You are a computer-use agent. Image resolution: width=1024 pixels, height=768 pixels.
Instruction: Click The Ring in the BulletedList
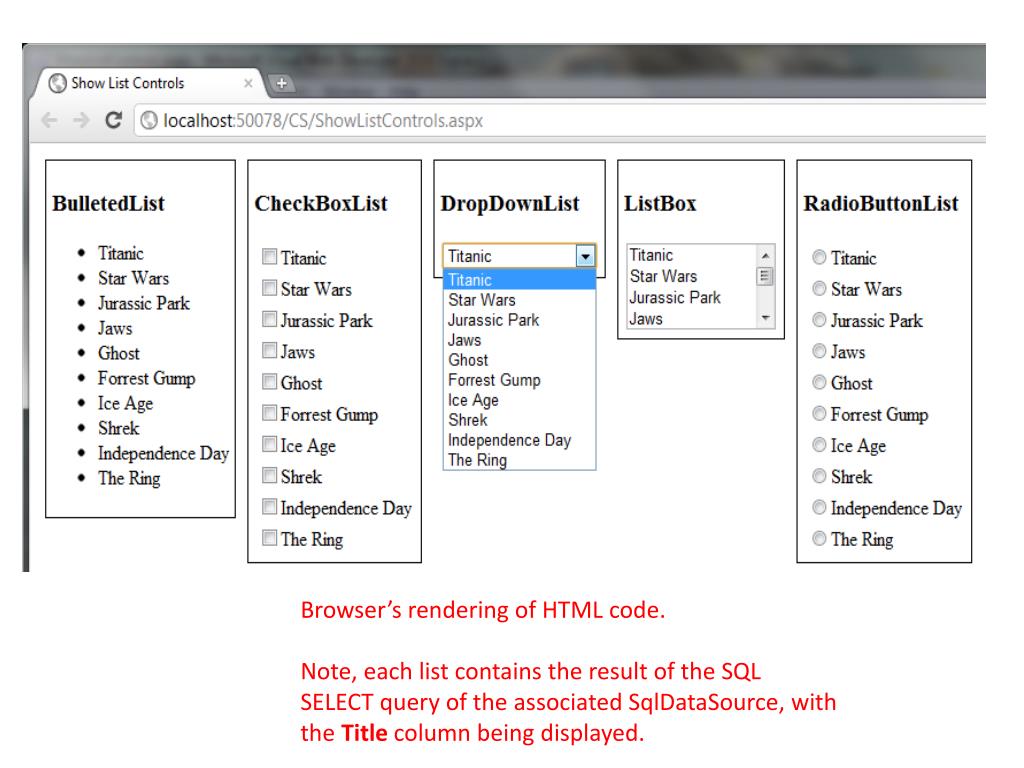(129, 479)
